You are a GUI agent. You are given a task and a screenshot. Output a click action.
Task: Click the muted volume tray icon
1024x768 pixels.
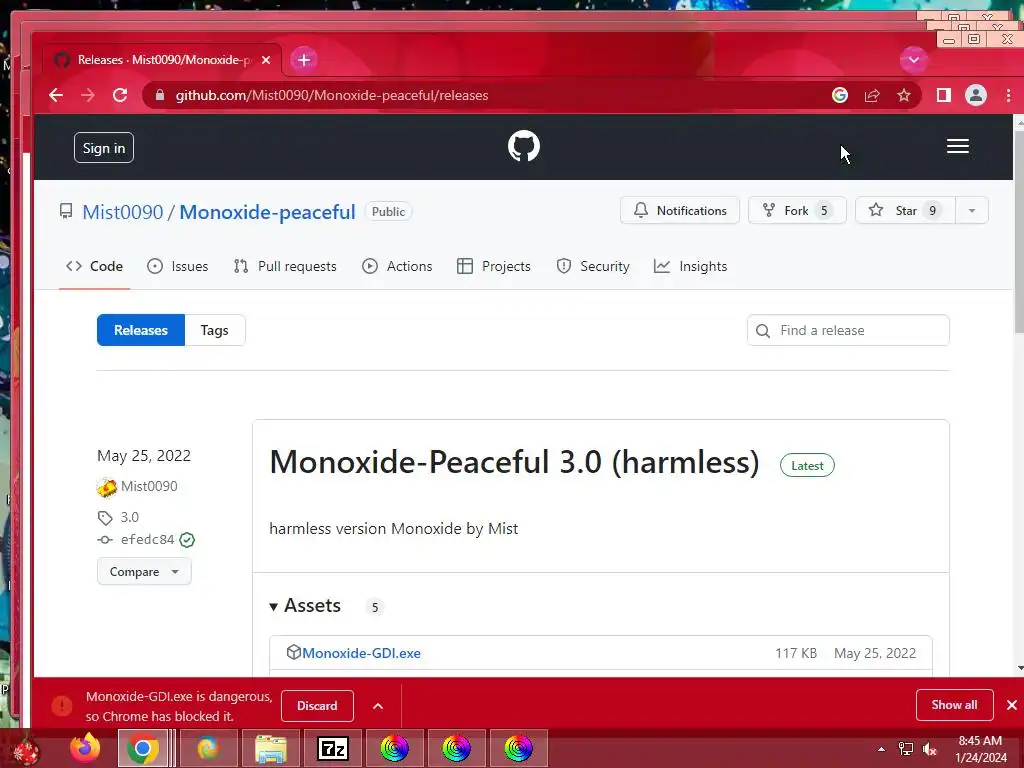[x=929, y=749]
